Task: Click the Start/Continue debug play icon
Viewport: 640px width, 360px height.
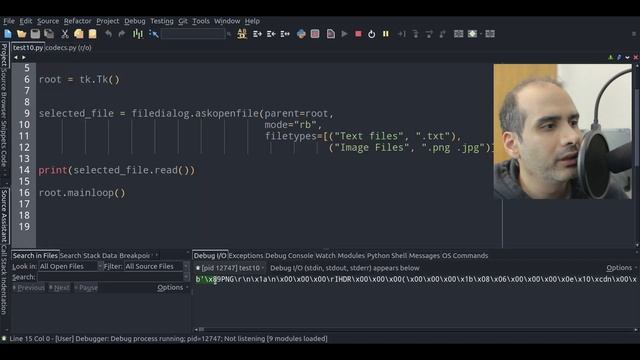Action: 344,34
